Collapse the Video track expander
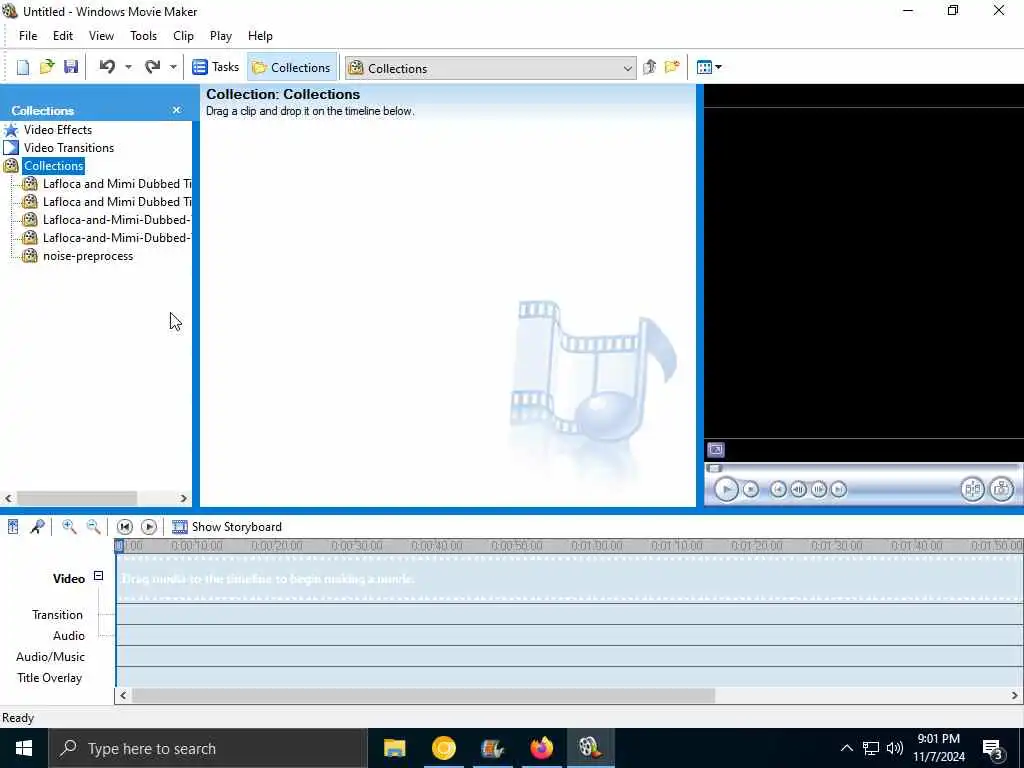 99,576
